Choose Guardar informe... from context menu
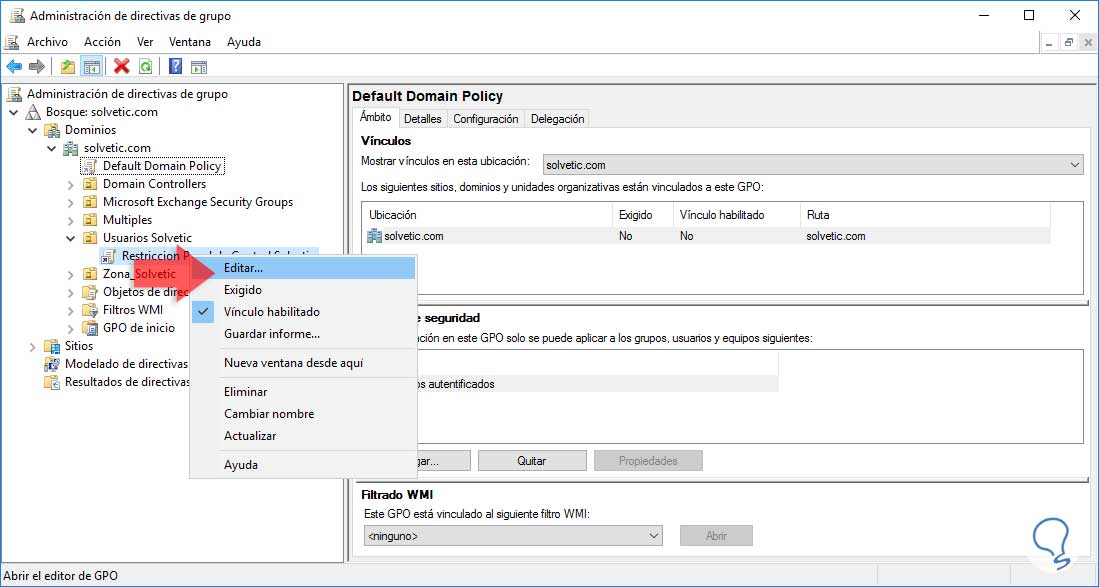 click(x=303, y=333)
